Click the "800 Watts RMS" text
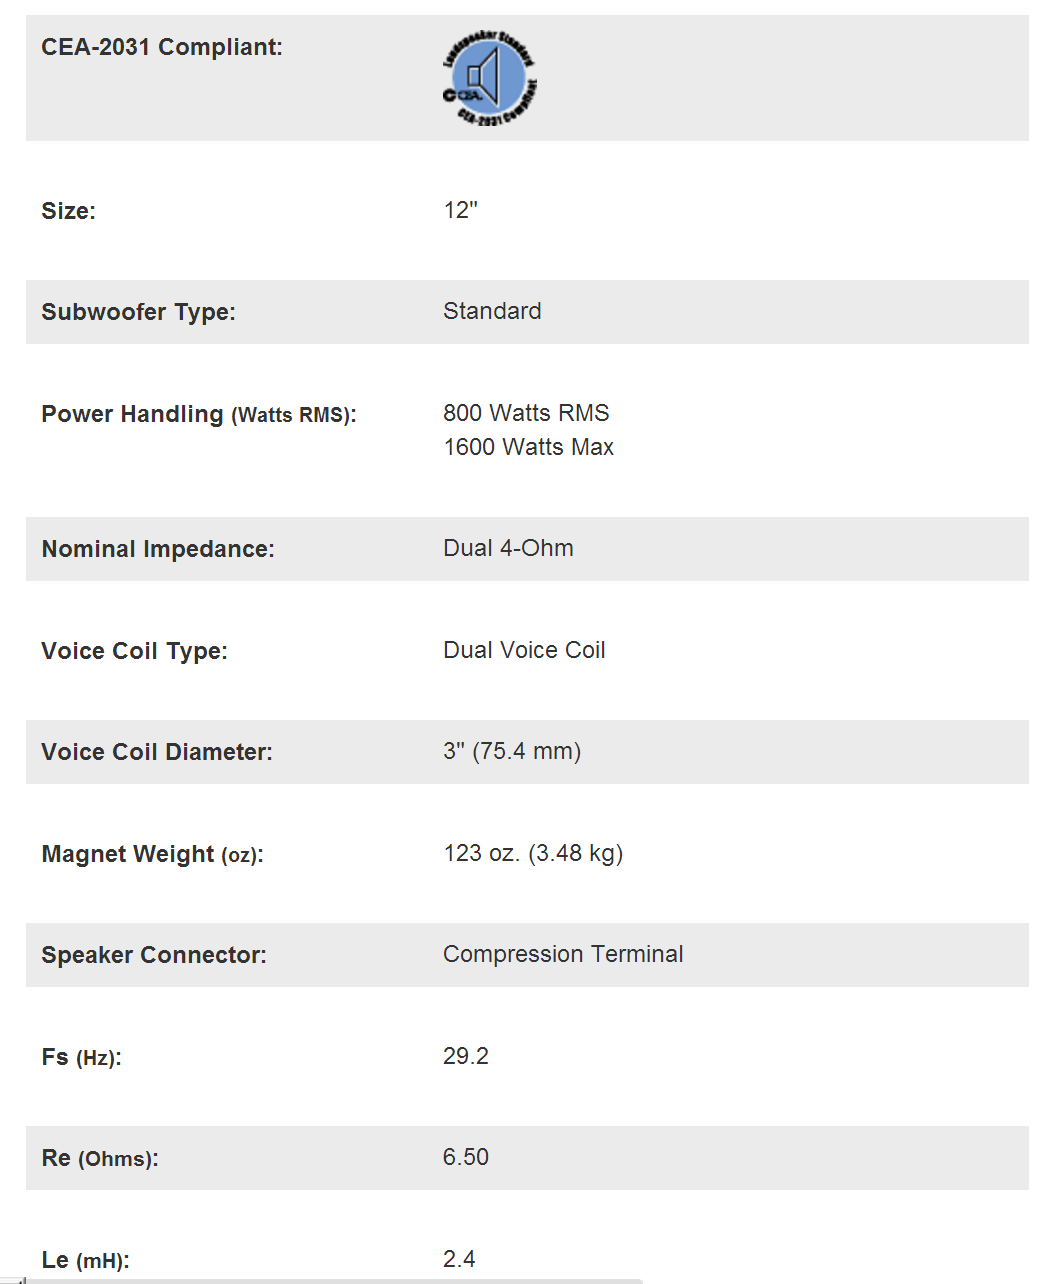The height and width of the screenshot is (1284, 1060). click(526, 413)
